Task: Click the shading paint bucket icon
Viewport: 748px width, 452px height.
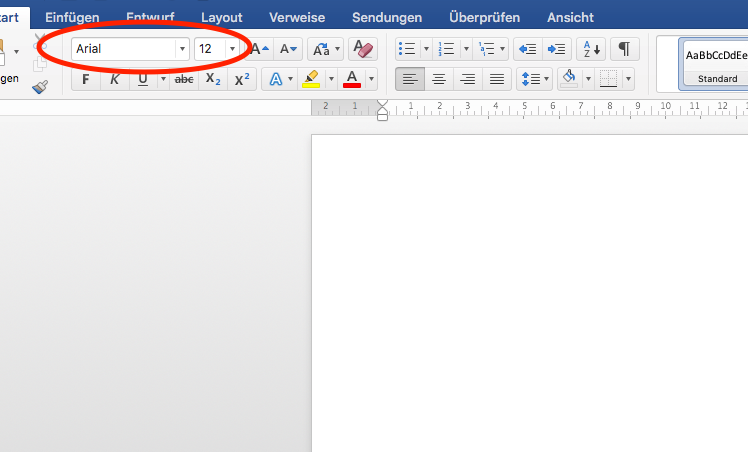Action: [x=569, y=79]
